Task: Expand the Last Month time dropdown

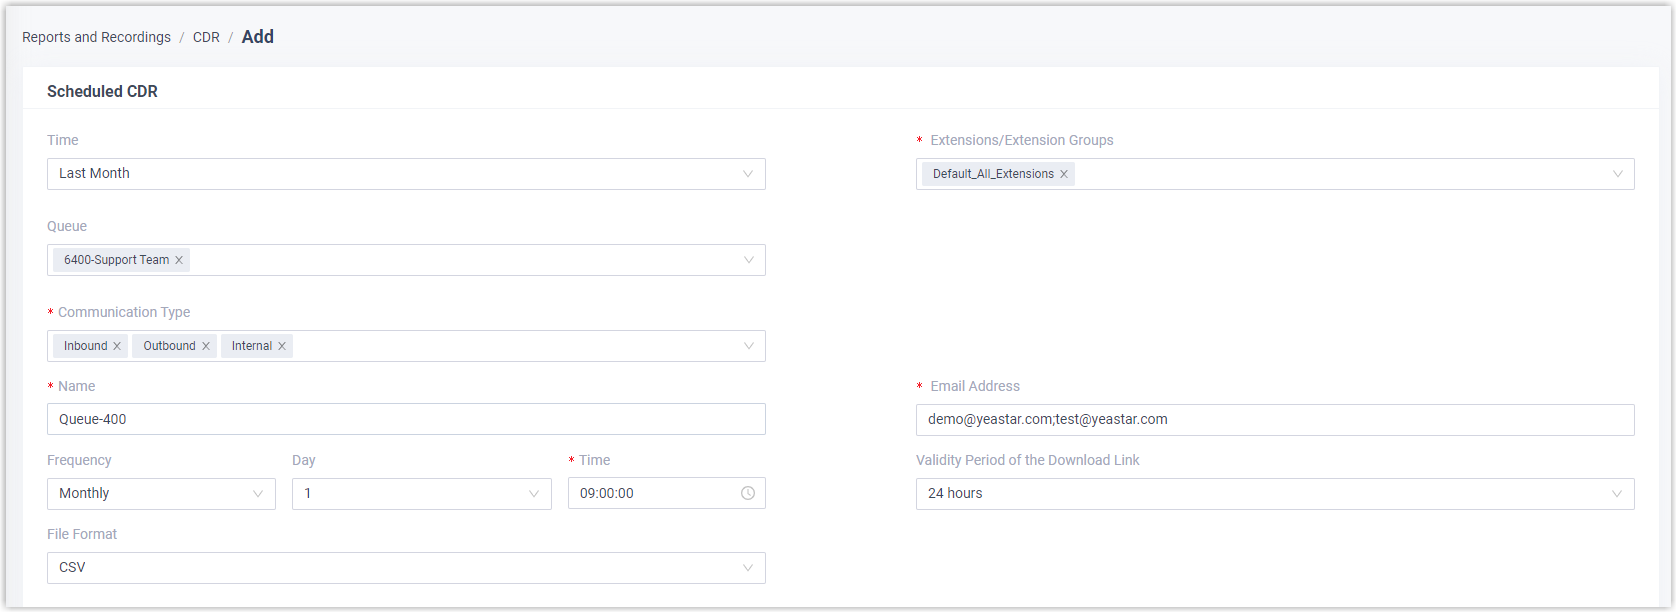Action: (x=747, y=174)
